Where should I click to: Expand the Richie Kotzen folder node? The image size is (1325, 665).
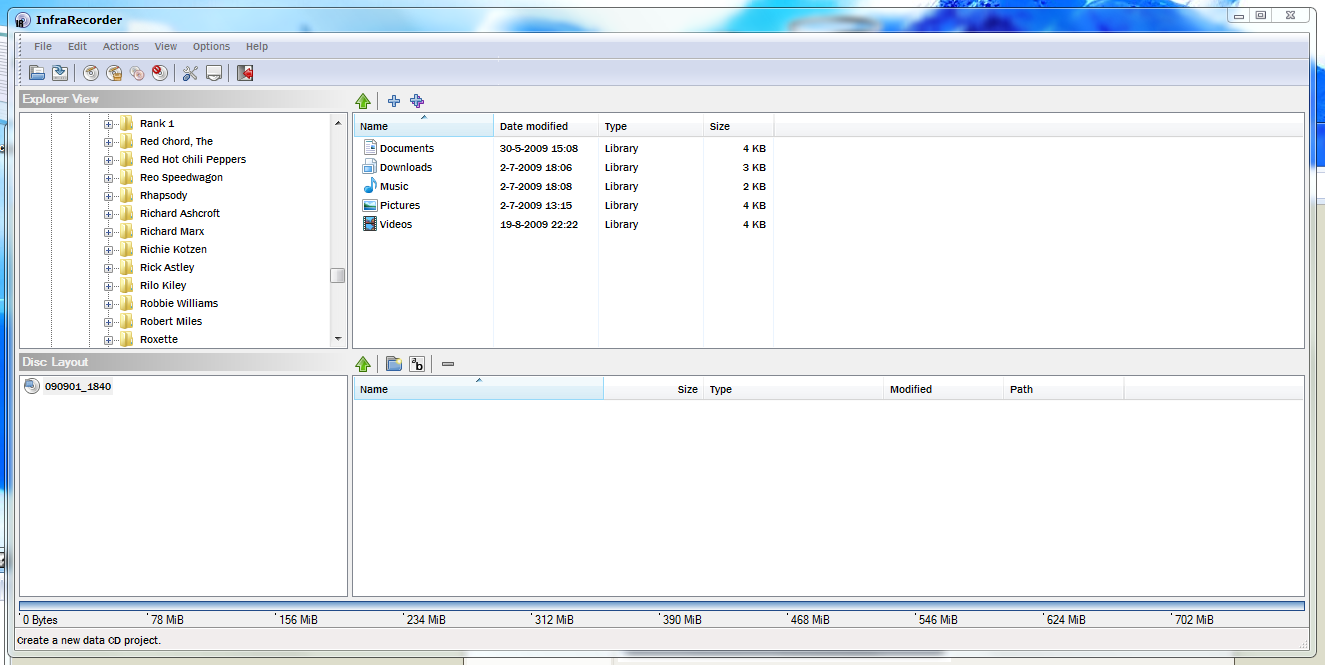109,250
